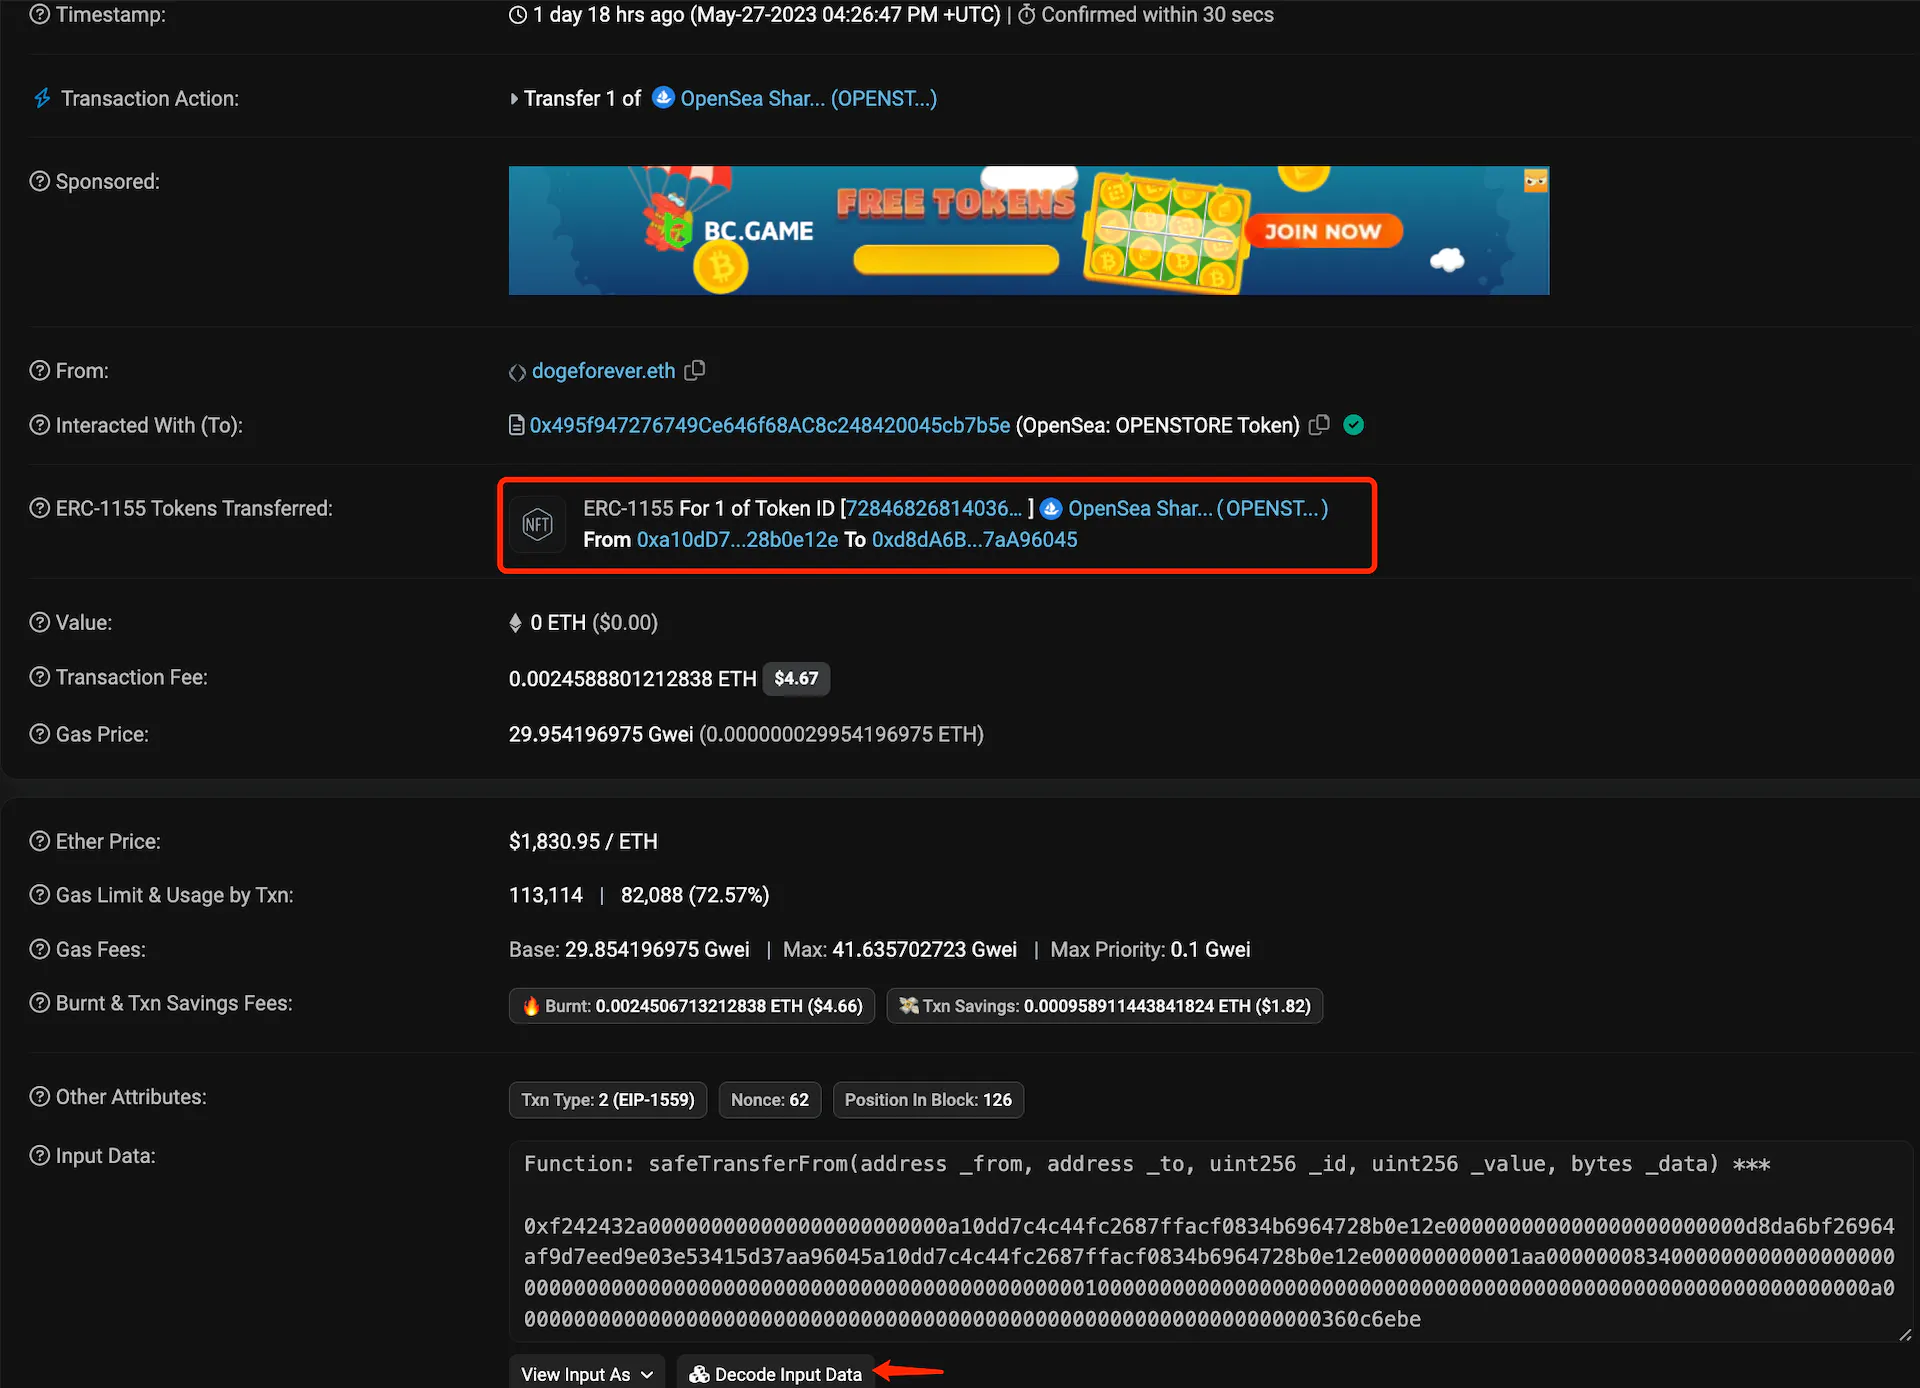Click the 0.0024588801212838 ETH fee value
Image resolution: width=1920 pixels, height=1388 pixels.
click(632, 678)
